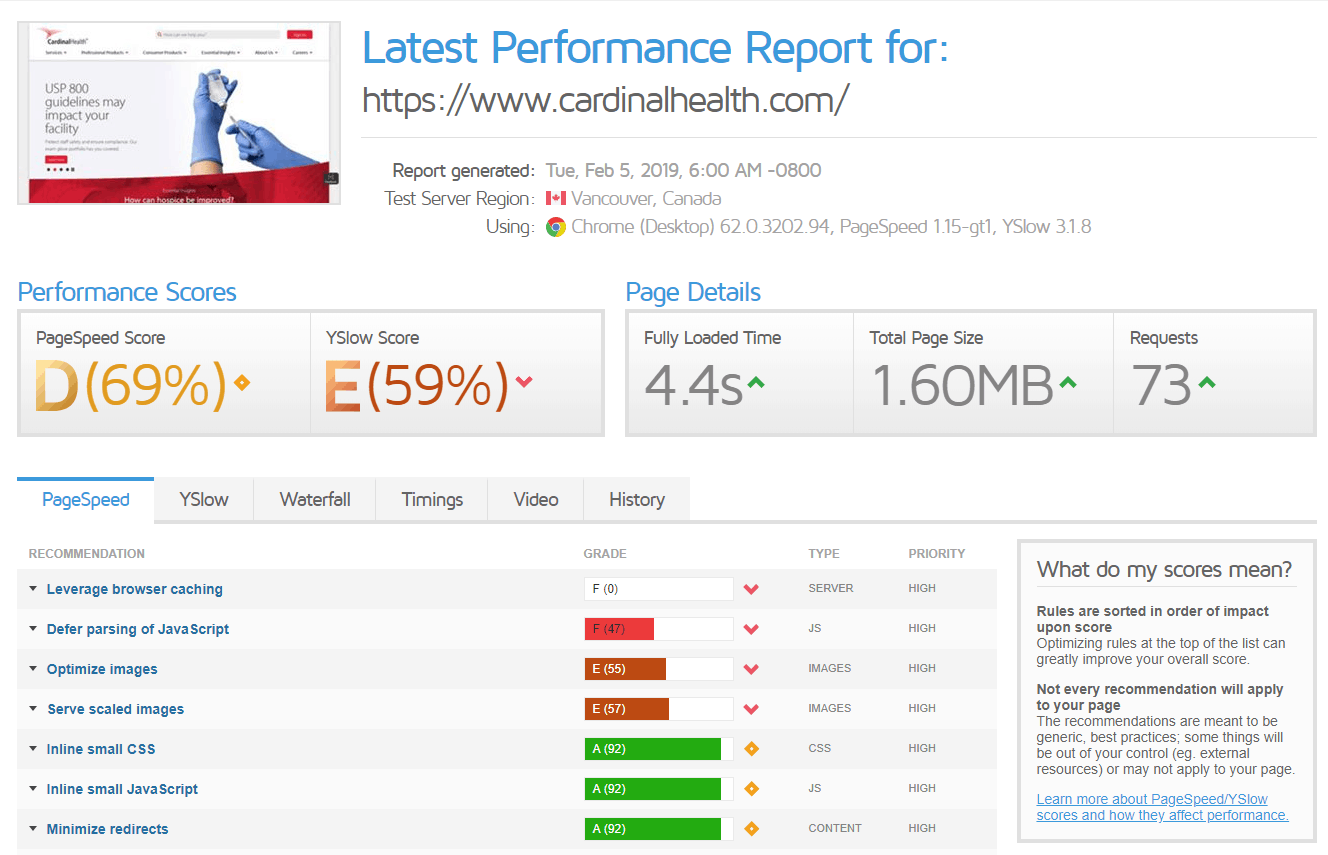This screenshot has width=1328, height=855.
Task: Open the Optimize images recommendation
Action: (102, 669)
